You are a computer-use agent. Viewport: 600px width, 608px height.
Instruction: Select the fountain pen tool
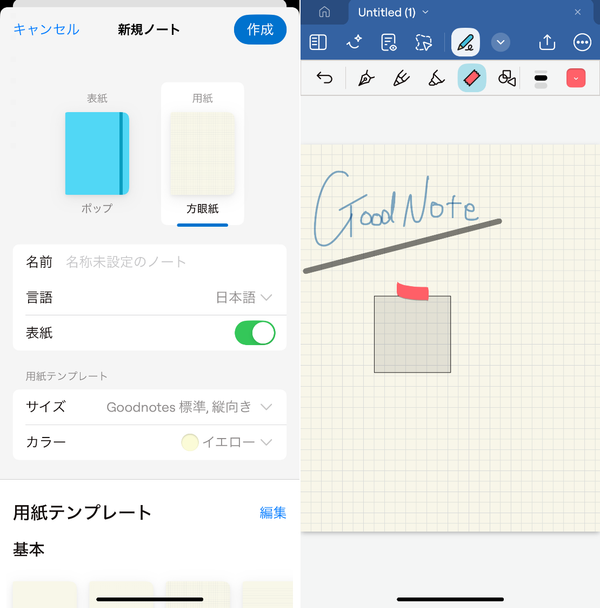366,78
